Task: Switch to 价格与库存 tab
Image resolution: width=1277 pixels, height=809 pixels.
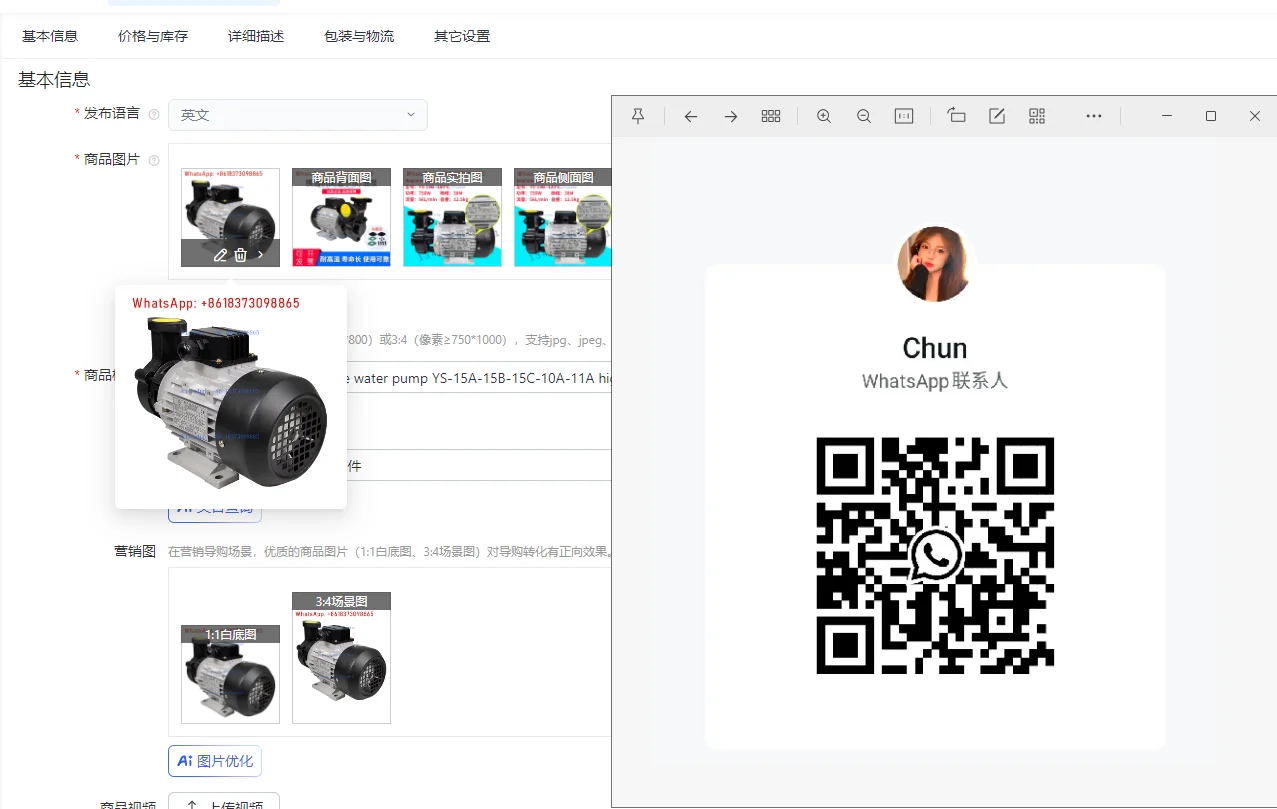Action: point(153,36)
